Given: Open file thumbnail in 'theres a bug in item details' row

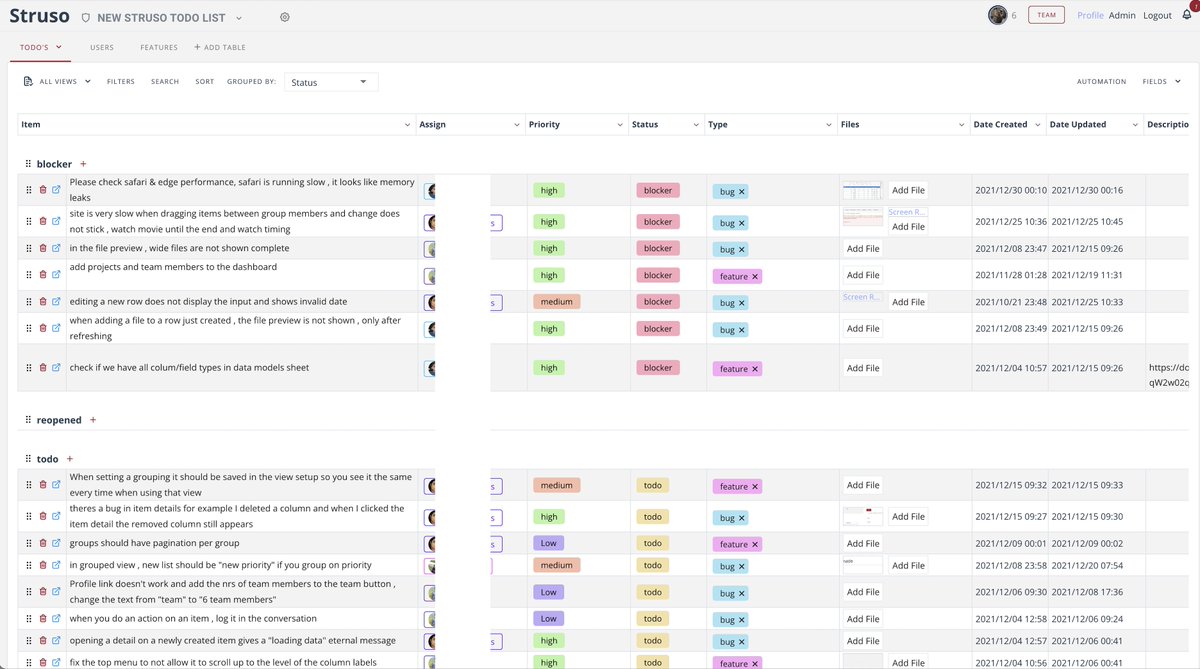Looking at the screenshot, I should (x=862, y=516).
